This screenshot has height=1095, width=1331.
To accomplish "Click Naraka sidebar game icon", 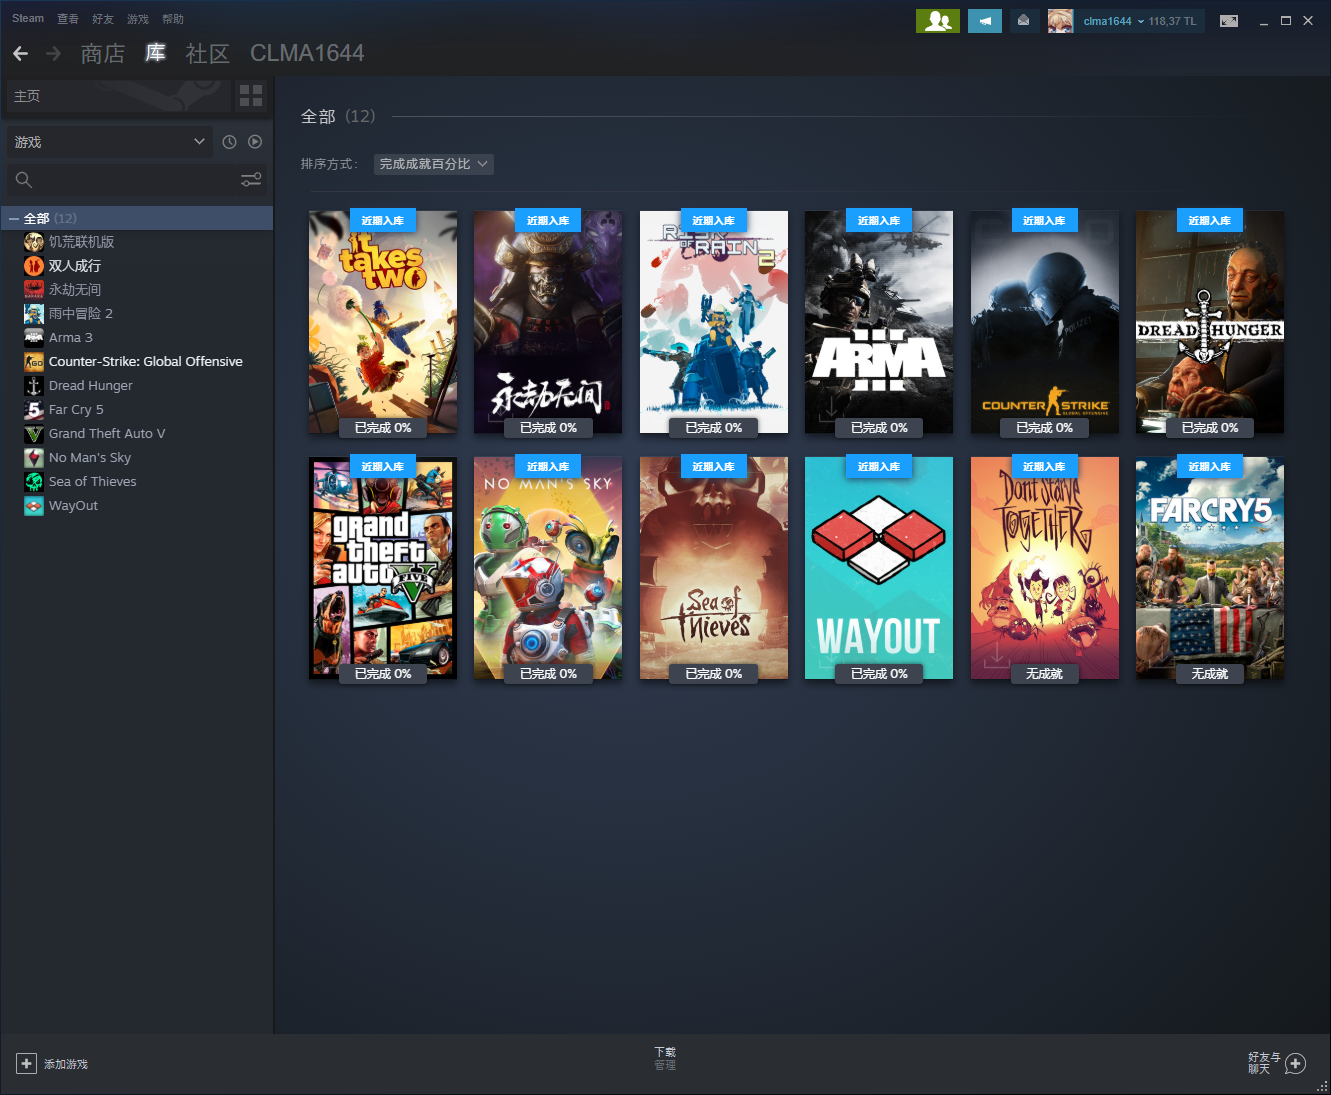I will [x=34, y=290].
